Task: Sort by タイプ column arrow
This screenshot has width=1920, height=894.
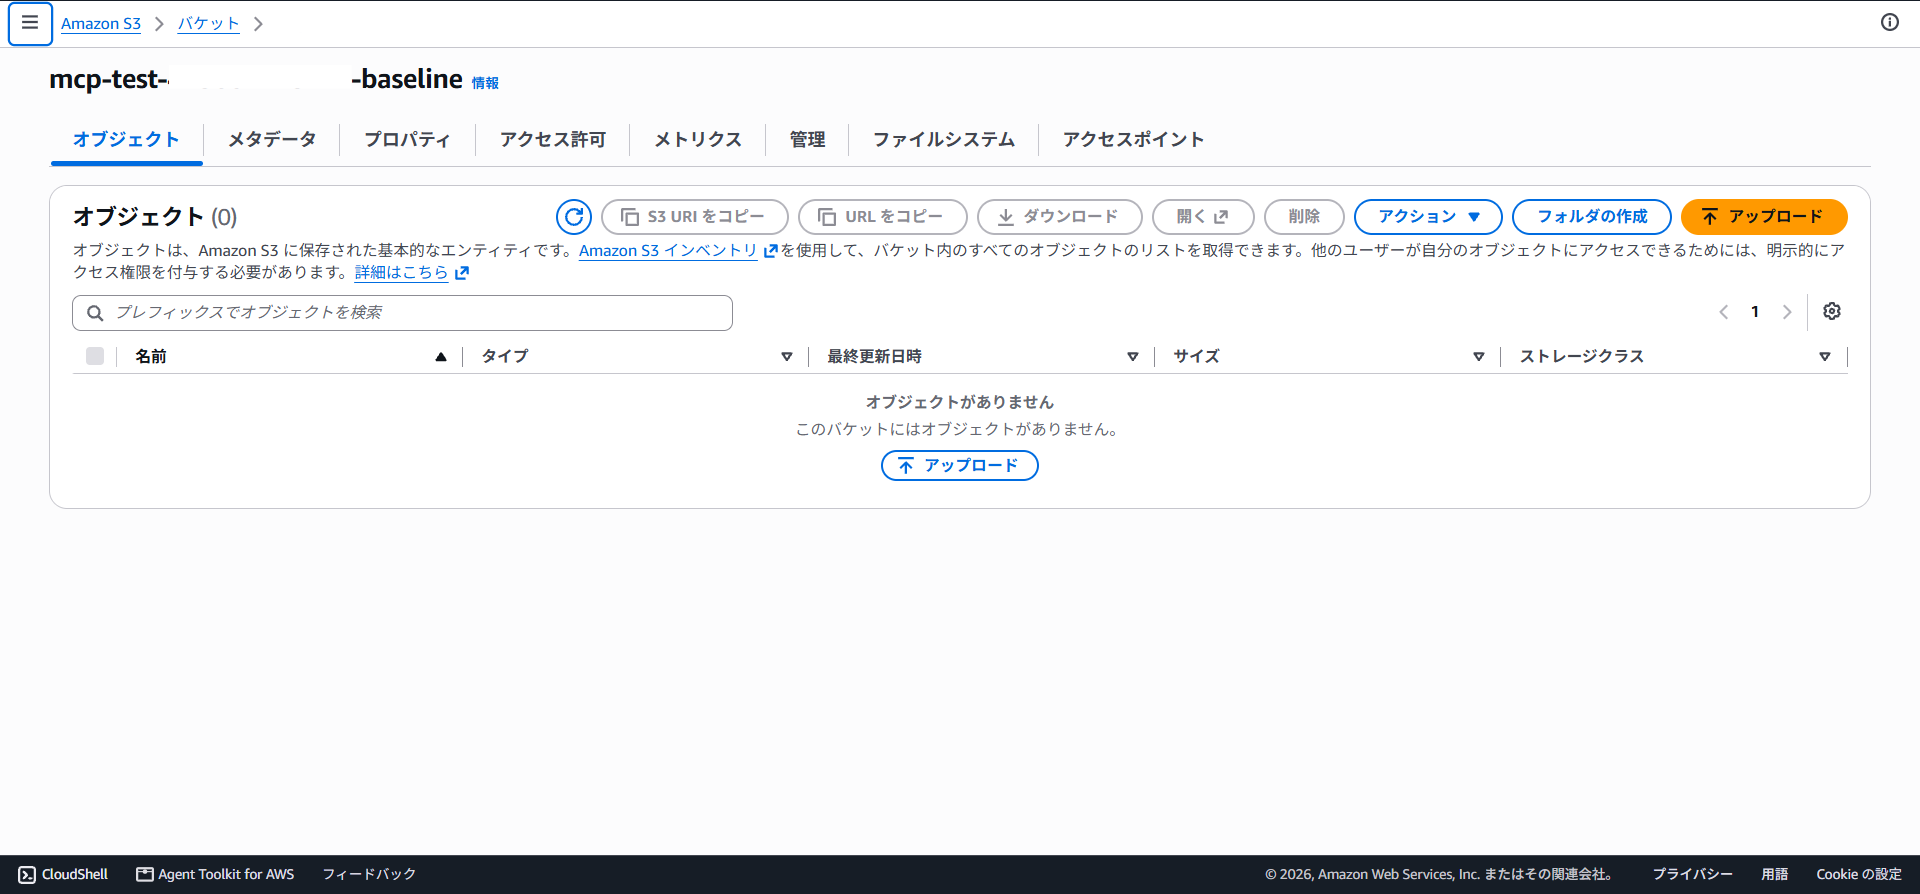Action: [x=787, y=356]
